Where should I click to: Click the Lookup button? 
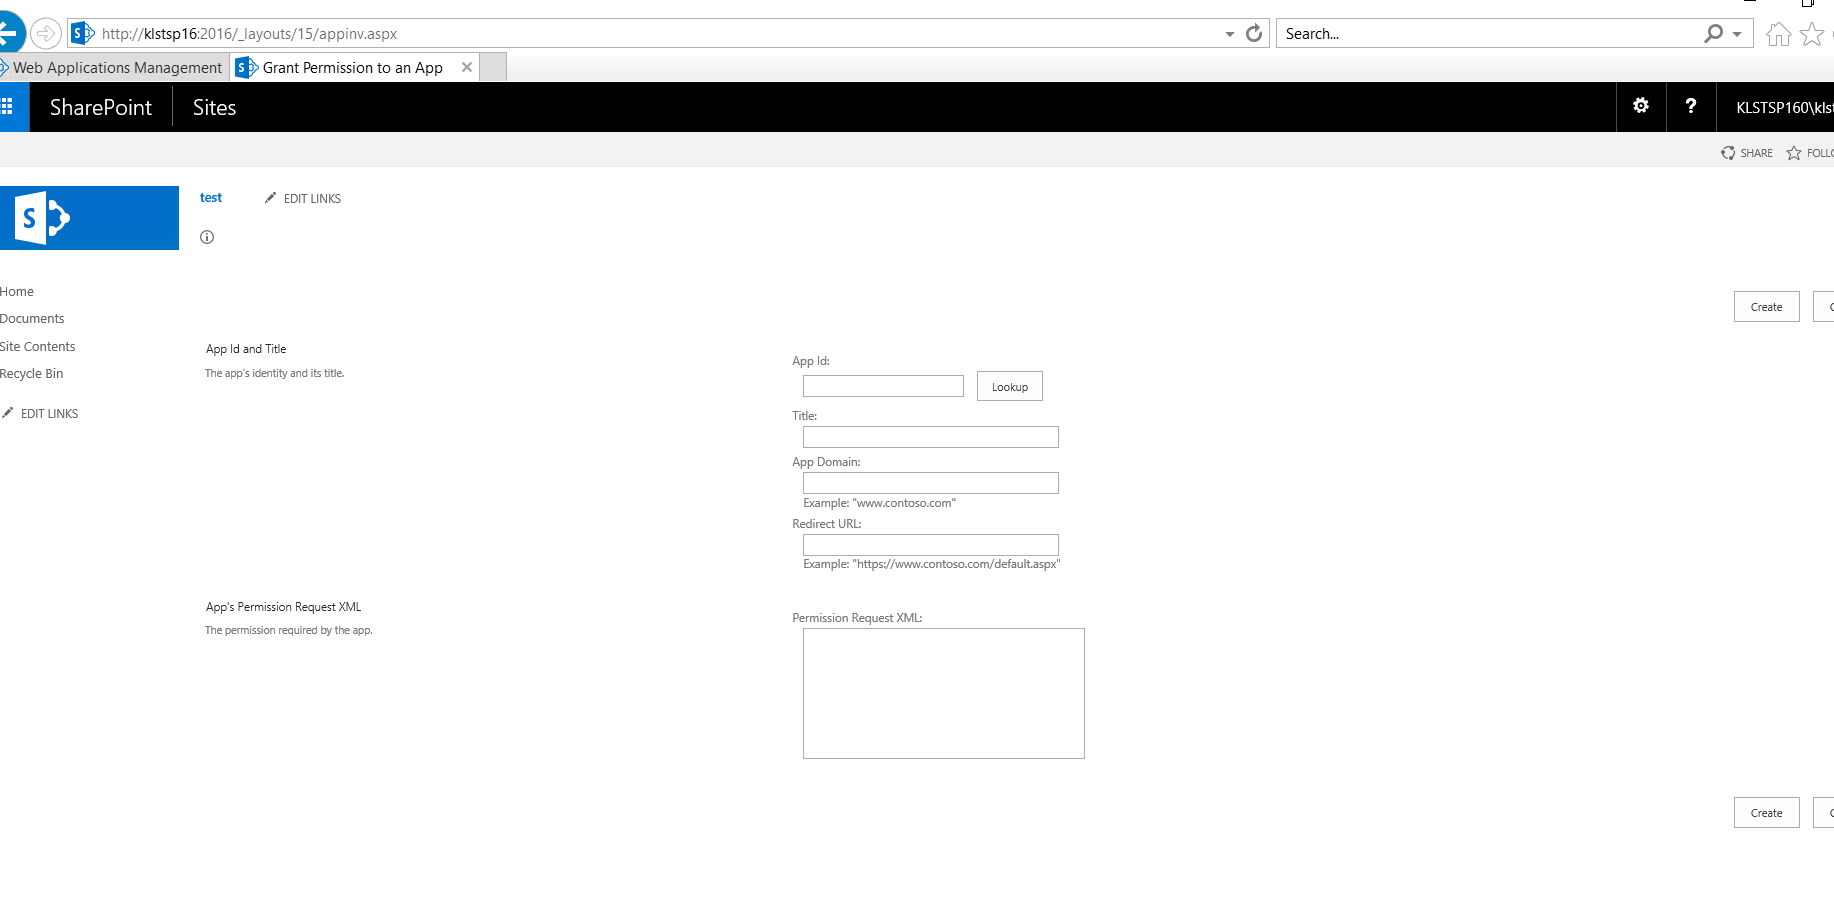click(1010, 386)
